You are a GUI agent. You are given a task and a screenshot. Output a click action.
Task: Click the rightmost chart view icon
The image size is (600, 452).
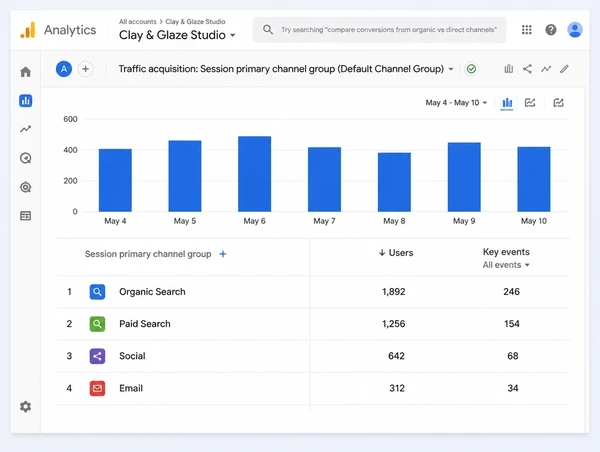click(x=559, y=103)
